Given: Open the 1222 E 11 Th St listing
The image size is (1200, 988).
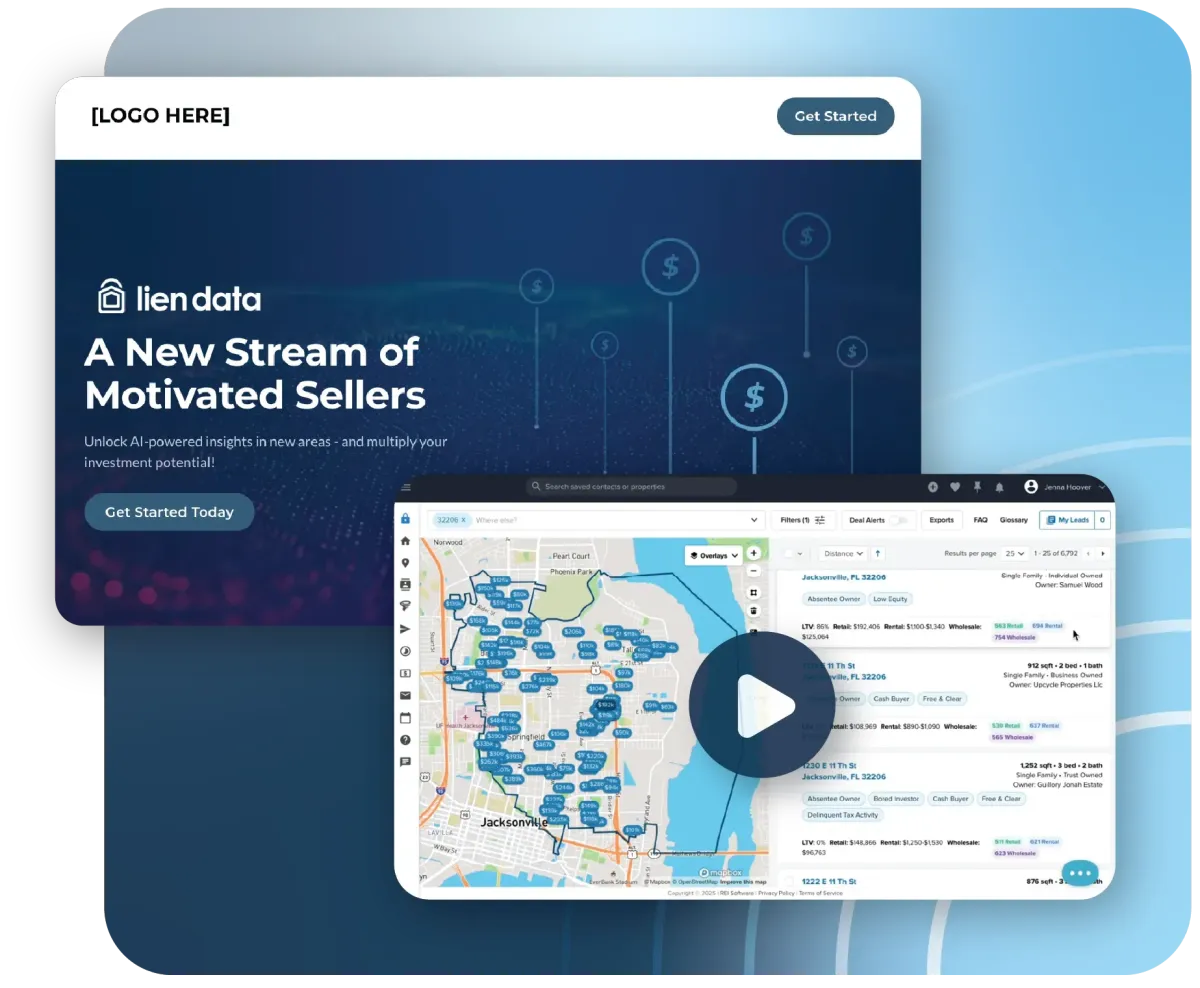Looking at the screenshot, I should pos(829,881).
